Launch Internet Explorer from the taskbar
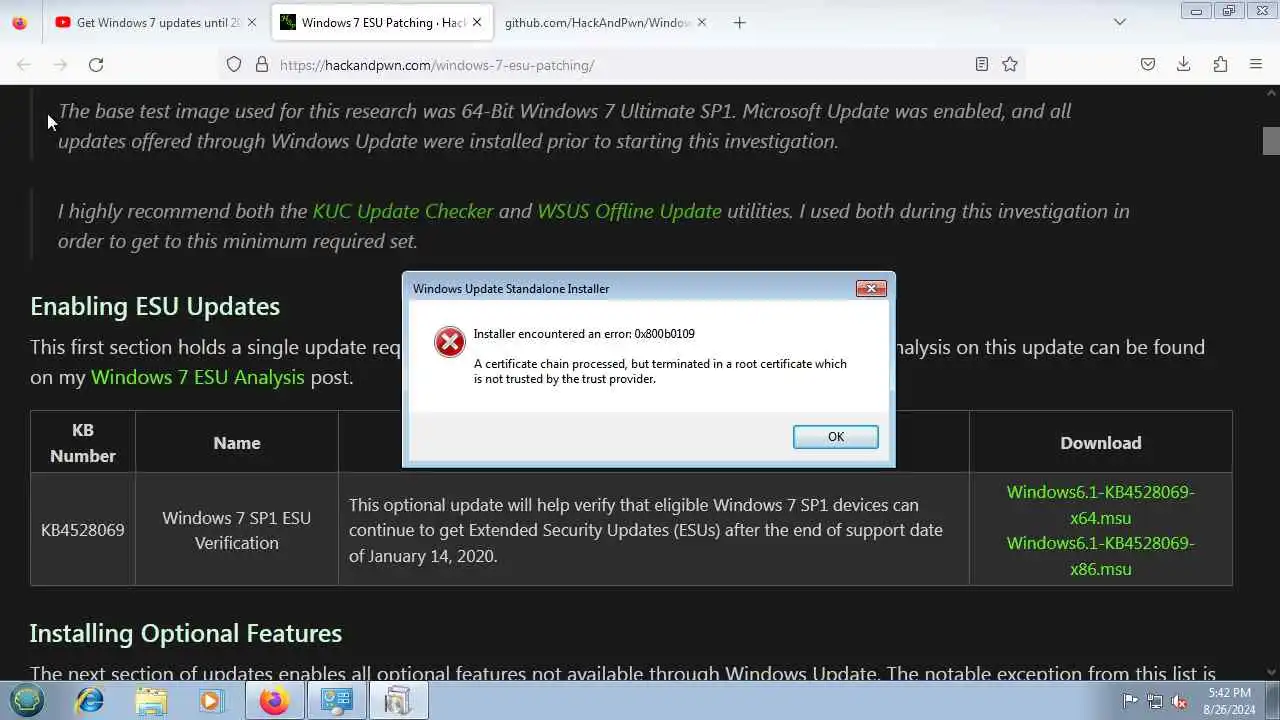 90,701
